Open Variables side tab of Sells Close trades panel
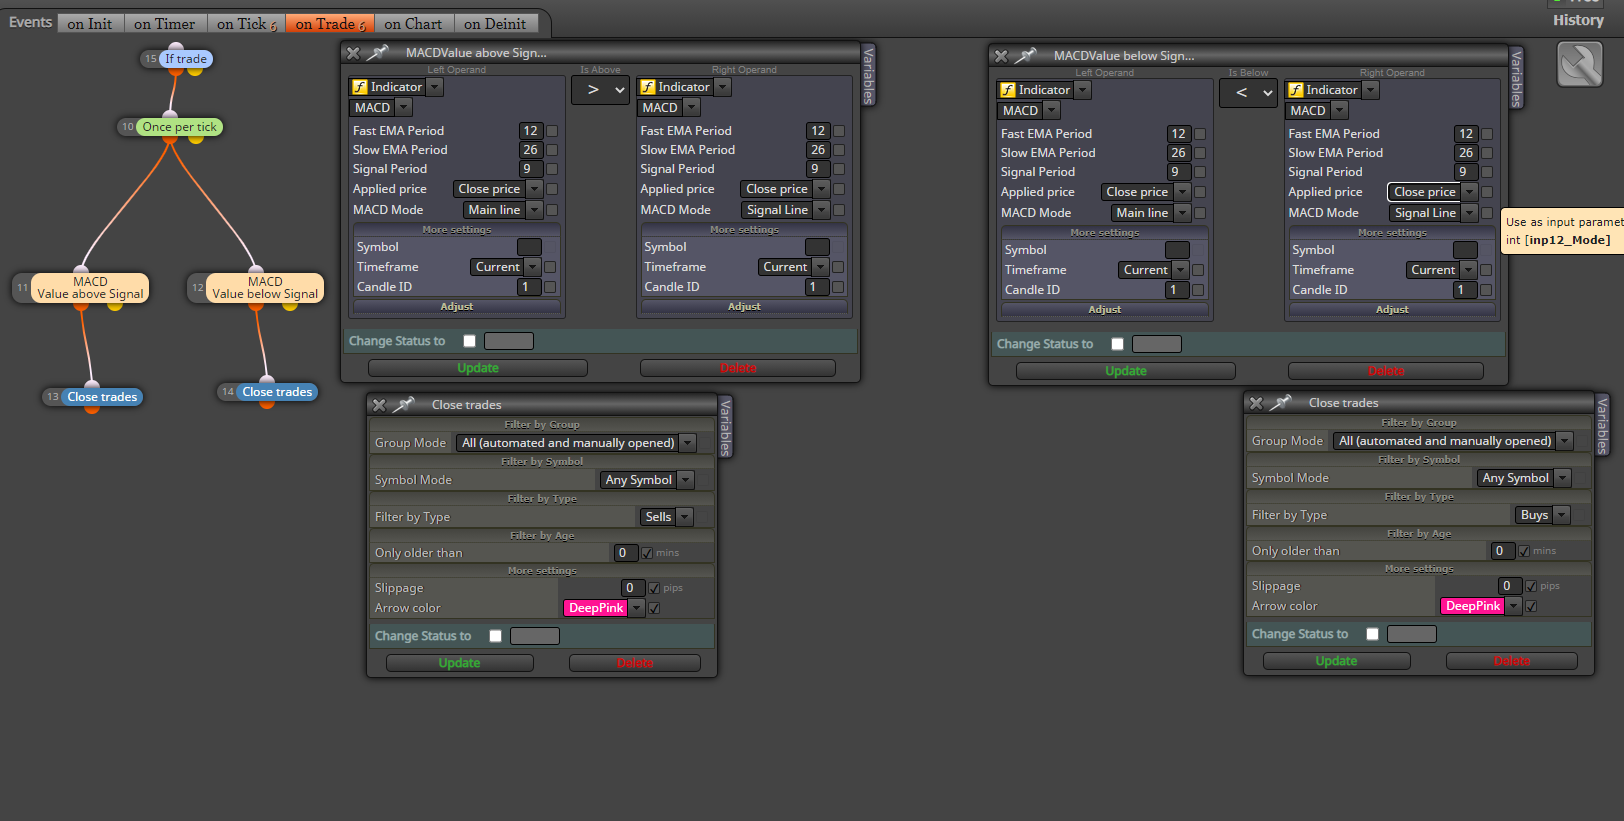 [726, 427]
